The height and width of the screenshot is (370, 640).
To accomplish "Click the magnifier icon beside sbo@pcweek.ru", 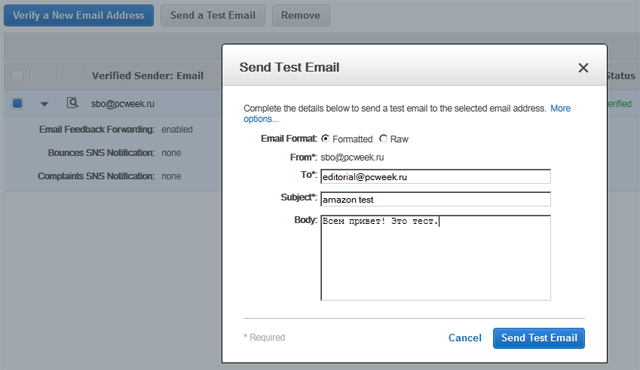I will [x=72, y=103].
